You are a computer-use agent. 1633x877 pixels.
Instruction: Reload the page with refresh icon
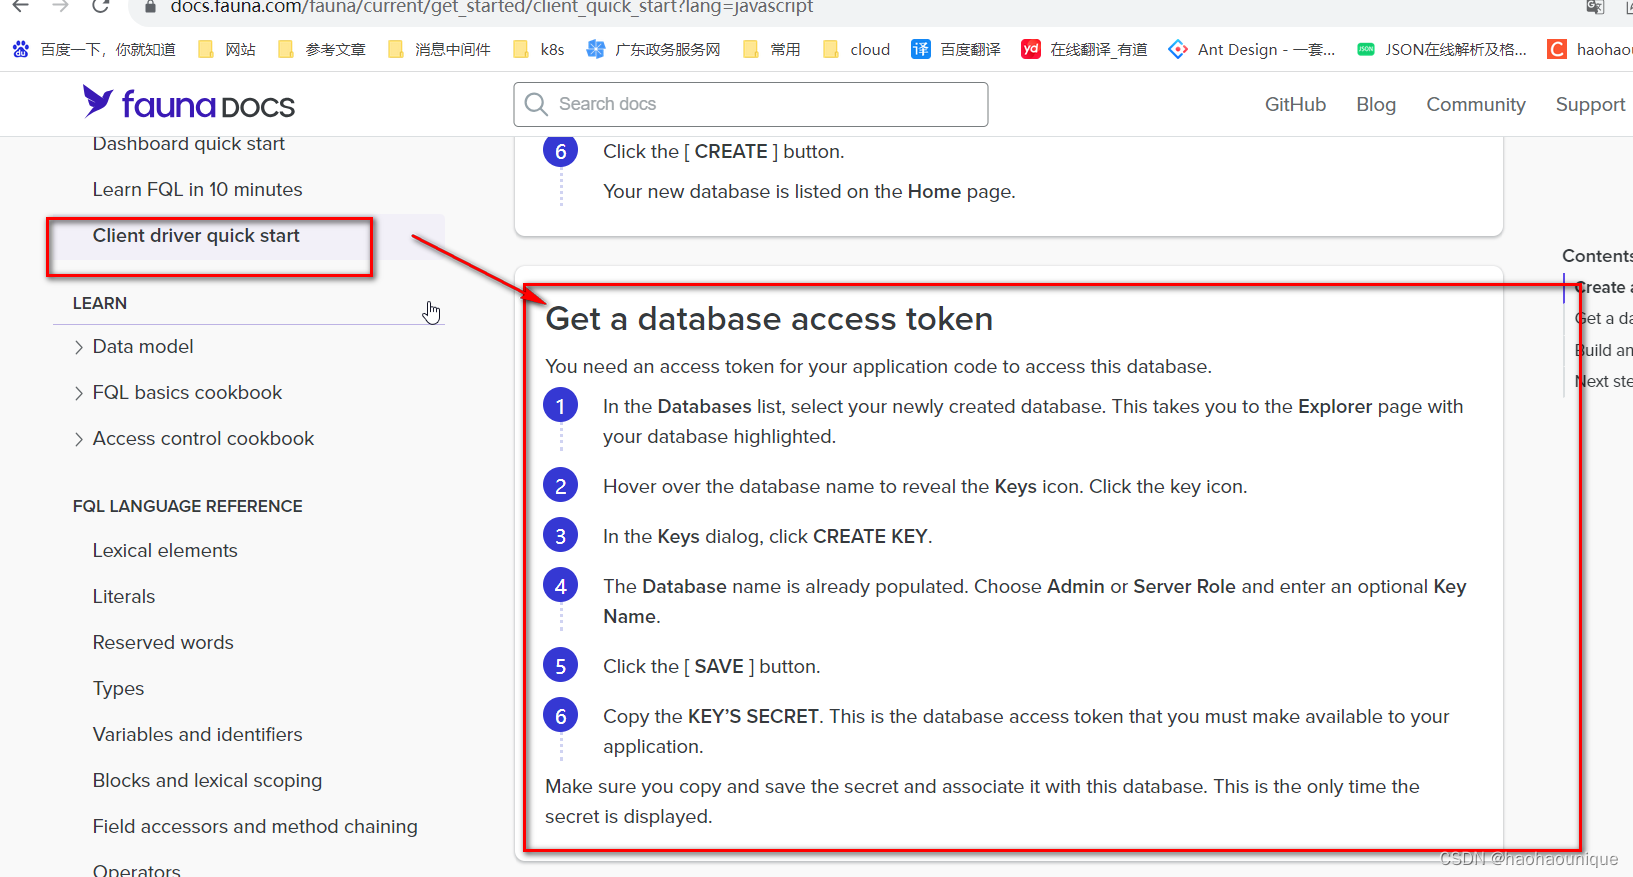pyautogui.click(x=100, y=6)
